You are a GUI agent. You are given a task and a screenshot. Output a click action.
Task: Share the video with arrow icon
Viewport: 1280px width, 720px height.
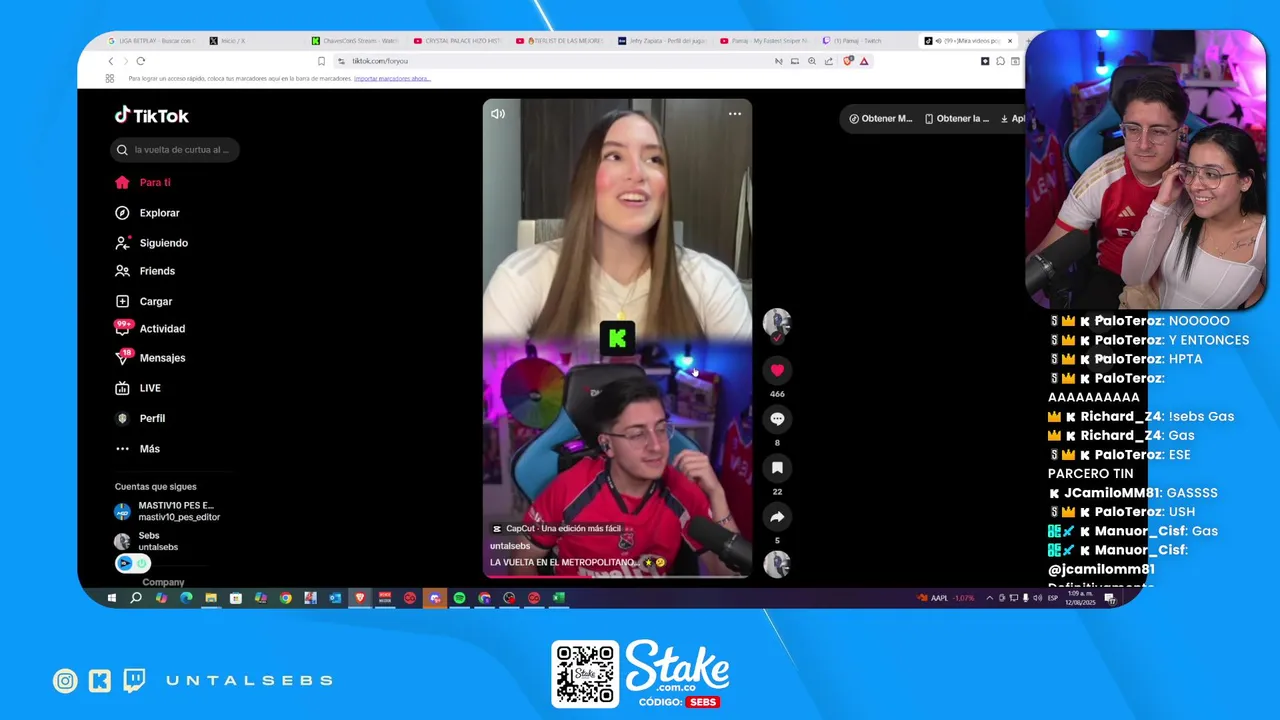pyautogui.click(x=777, y=517)
